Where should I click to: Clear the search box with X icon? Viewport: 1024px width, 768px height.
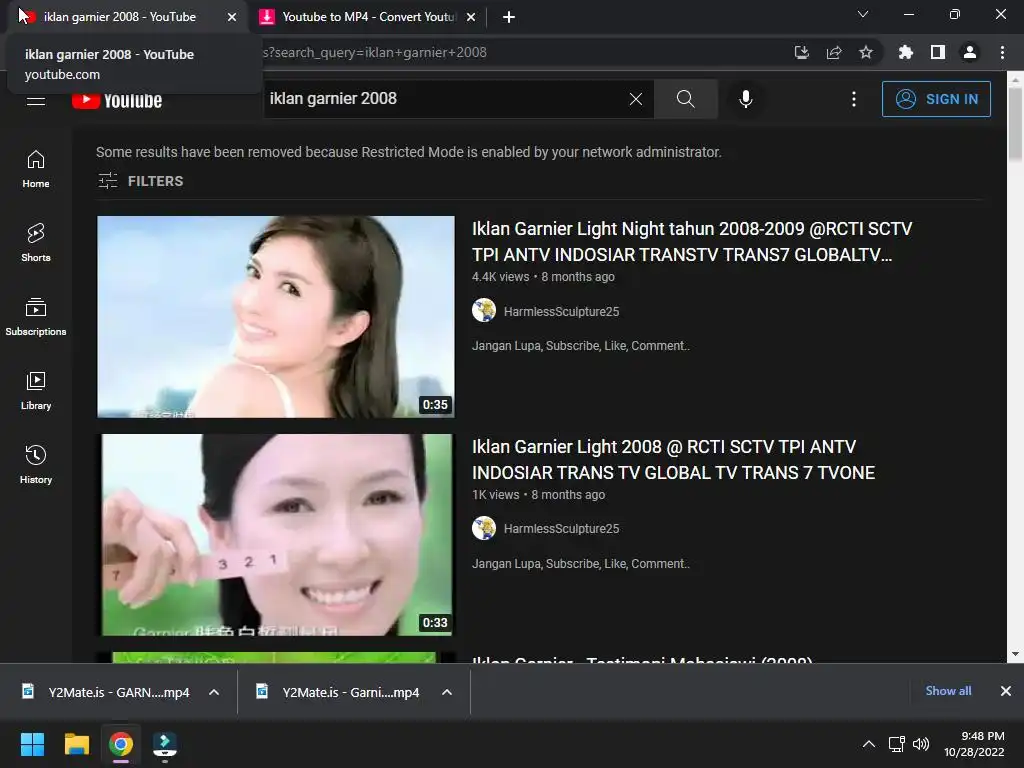pyautogui.click(x=635, y=99)
